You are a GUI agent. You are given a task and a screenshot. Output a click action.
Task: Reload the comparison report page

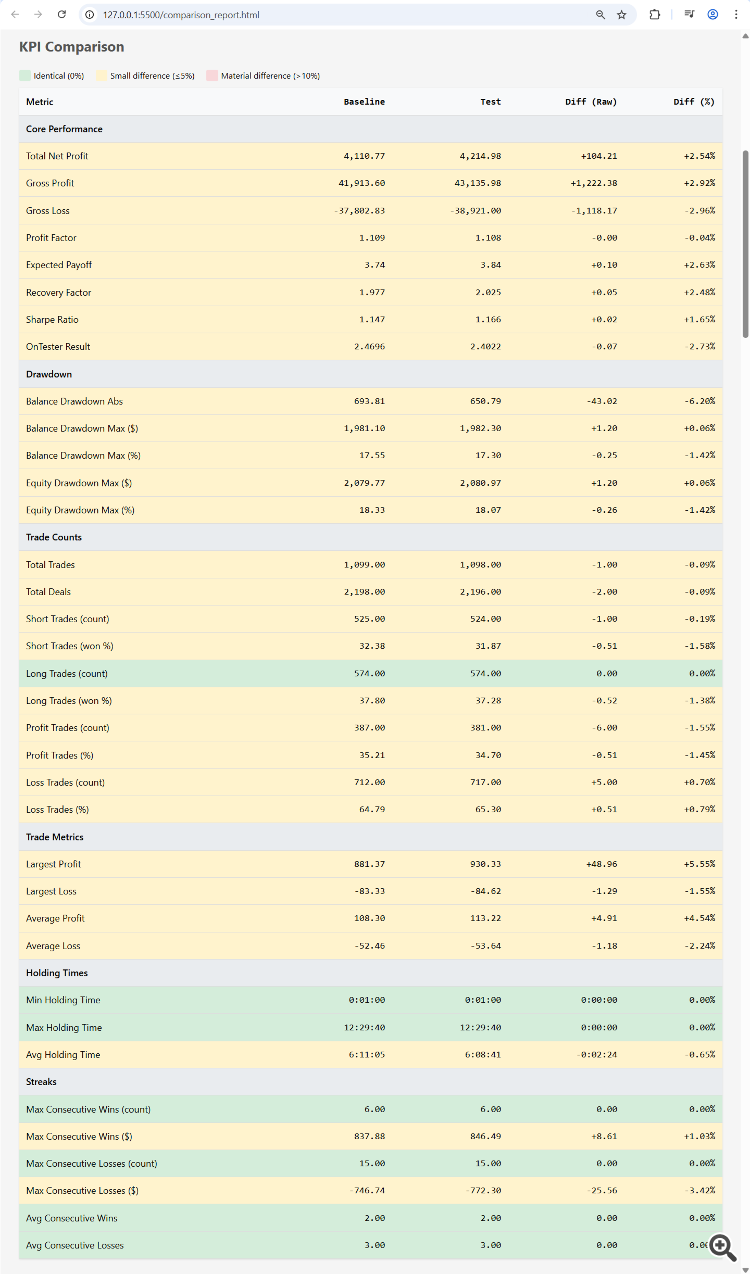pos(62,15)
